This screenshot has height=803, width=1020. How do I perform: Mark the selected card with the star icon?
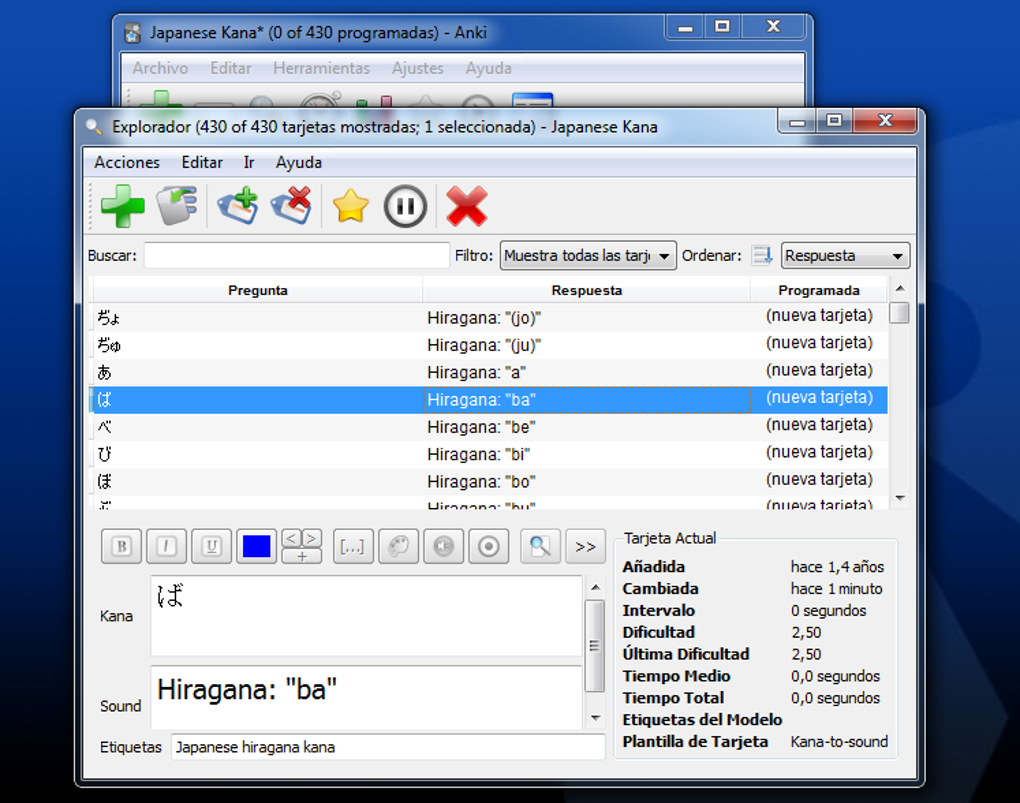(350, 205)
